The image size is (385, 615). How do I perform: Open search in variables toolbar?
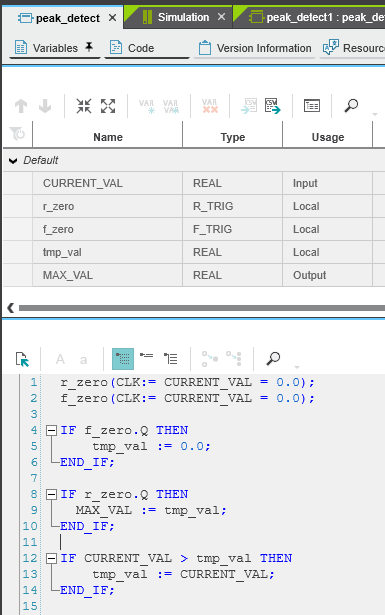click(x=351, y=106)
